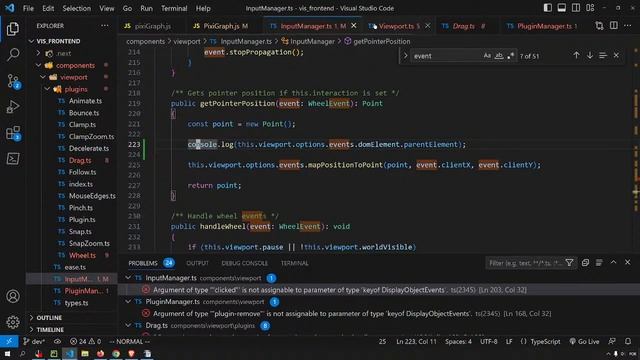Viewport: 640px width, 360px height.
Task: Collapse the components folder
Action: click(x=38, y=65)
